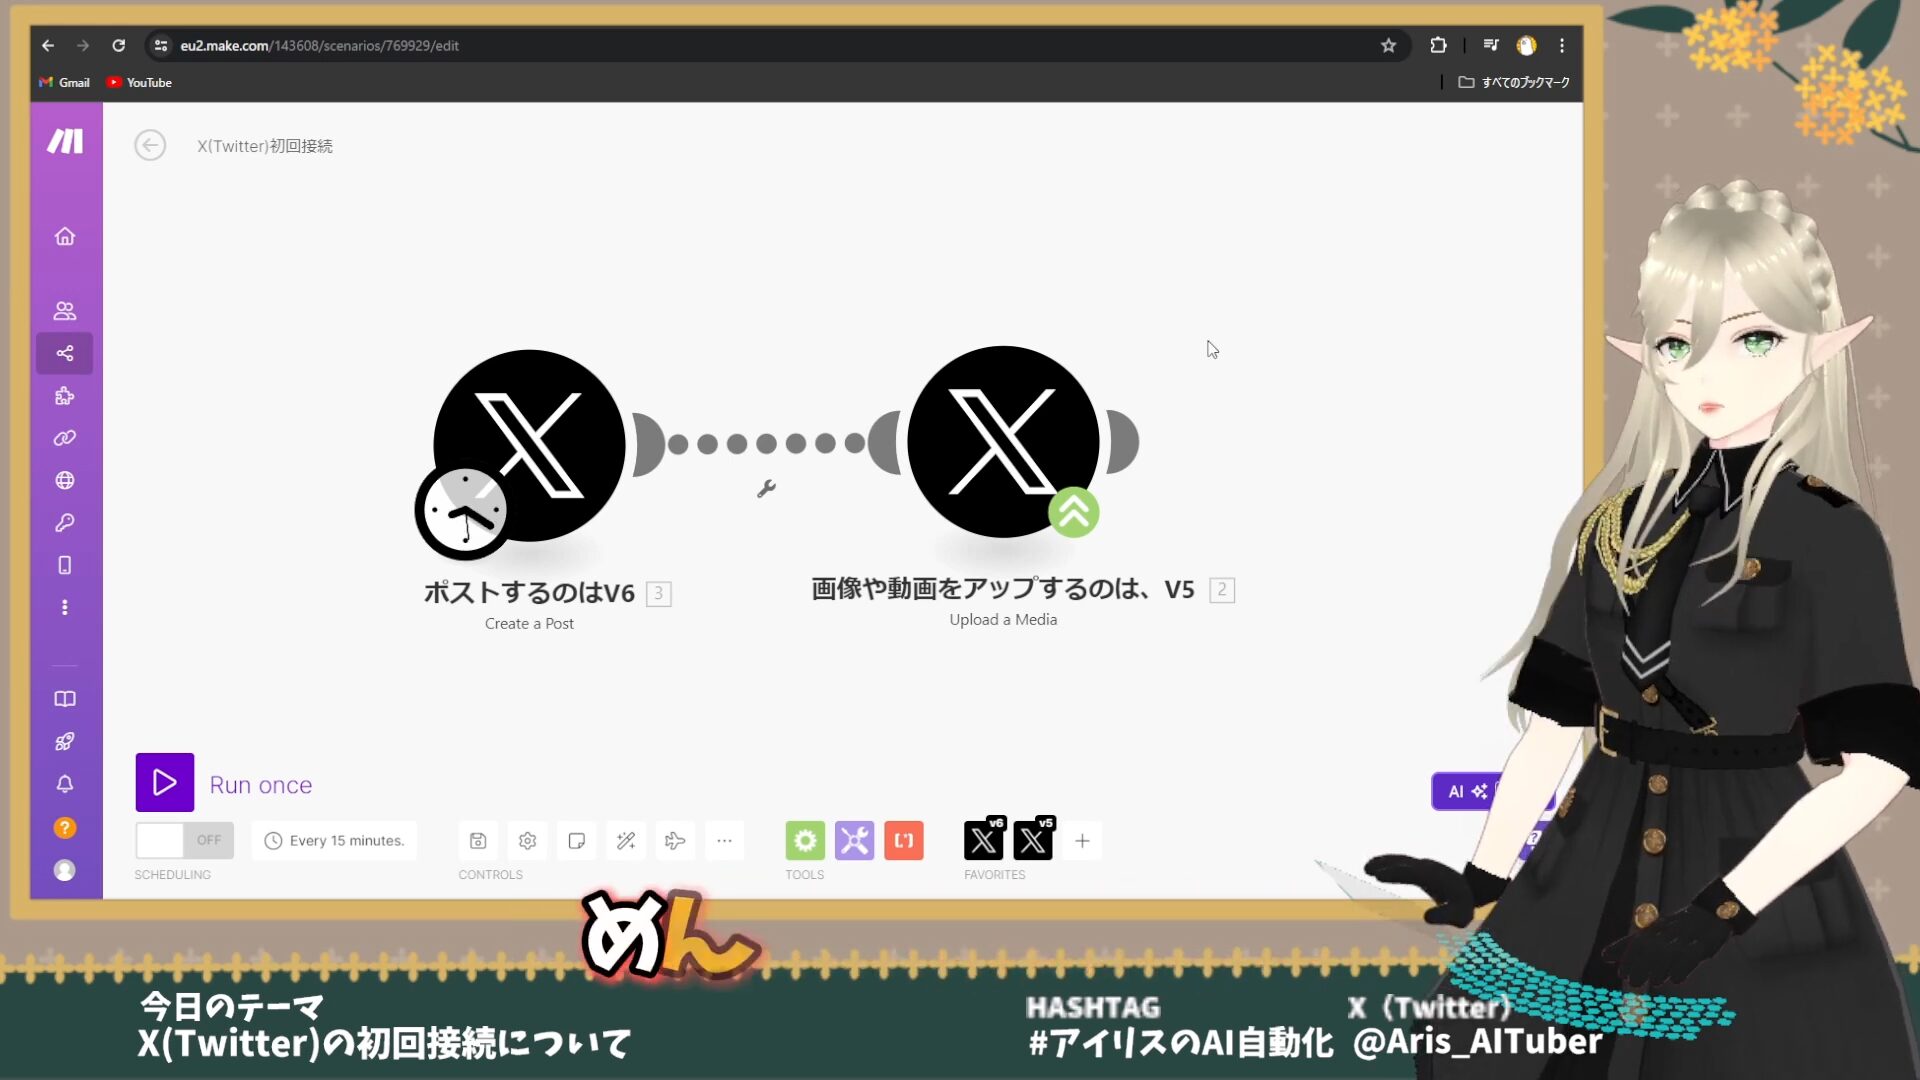Edit scenario name X(Twitter)初回接続

(x=265, y=146)
